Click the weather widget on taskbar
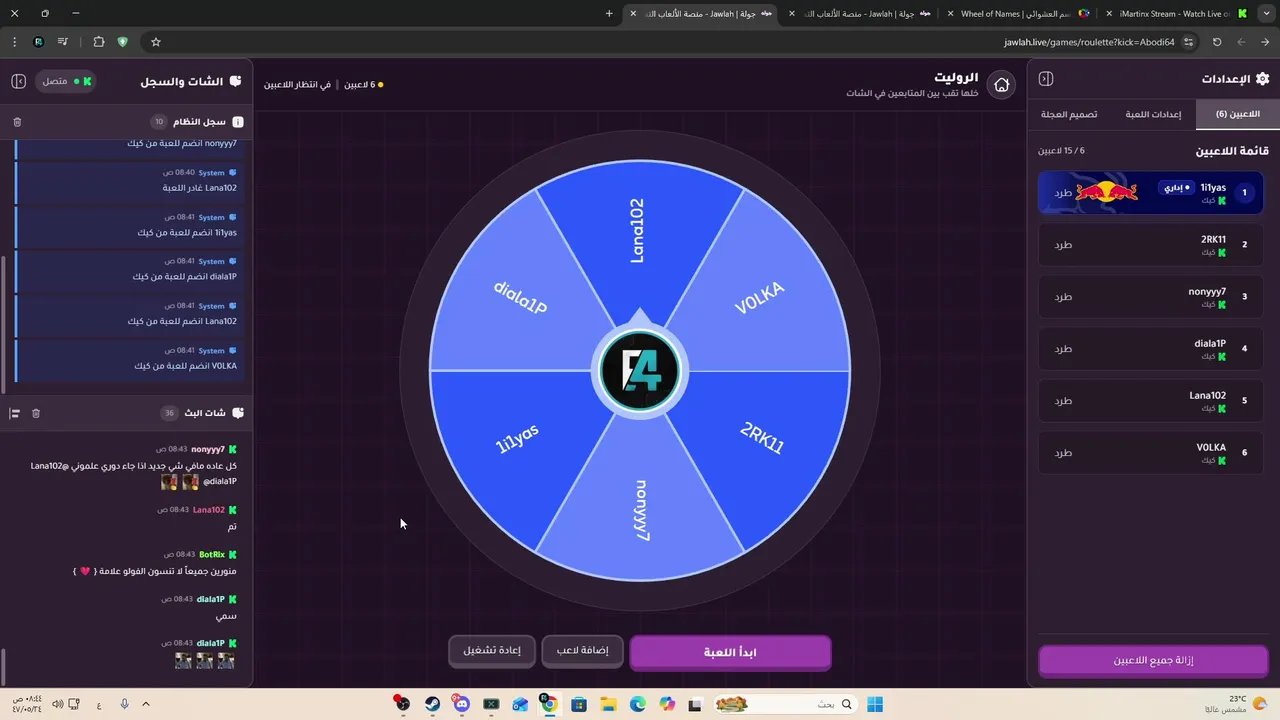 pos(1236,704)
